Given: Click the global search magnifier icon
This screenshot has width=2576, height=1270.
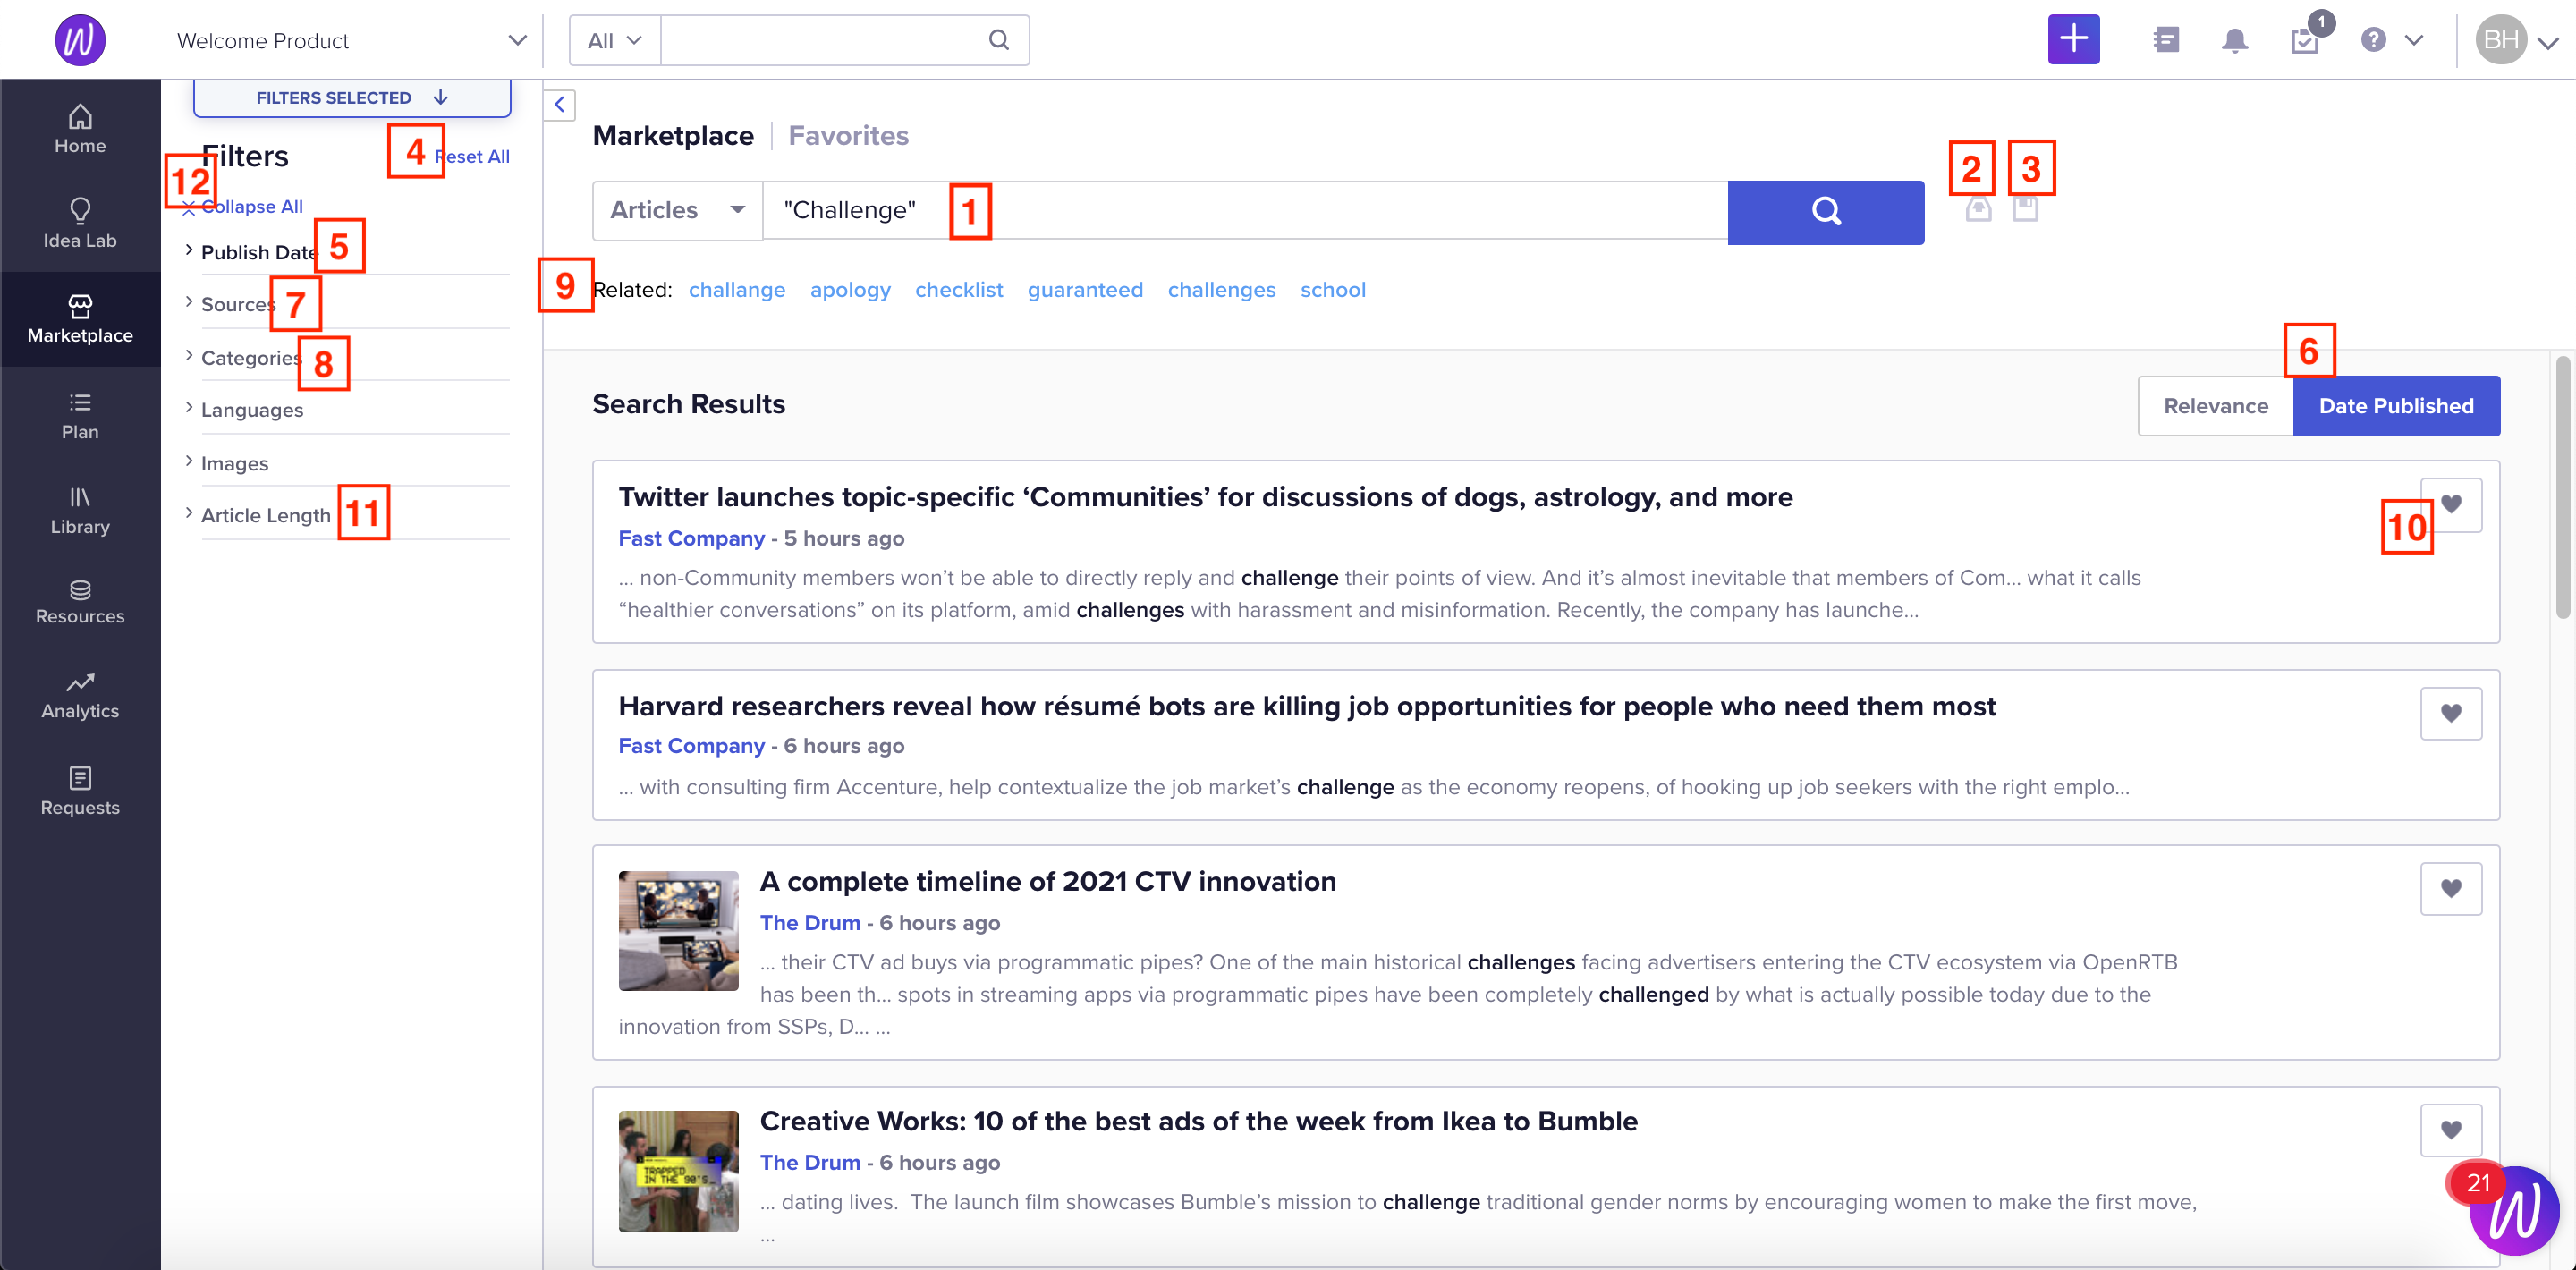Looking at the screenshot, I should [x=998, y=40].
